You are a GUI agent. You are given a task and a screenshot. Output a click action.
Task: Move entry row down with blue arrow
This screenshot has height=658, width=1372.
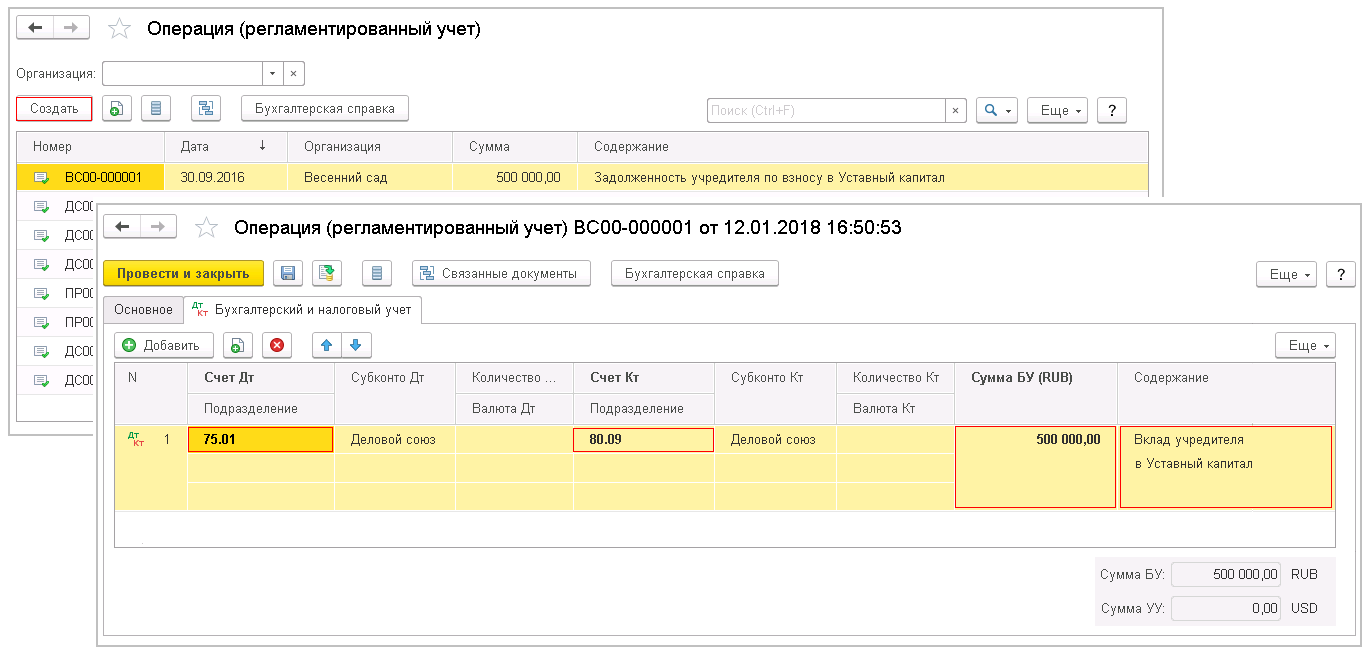point(355,345)
